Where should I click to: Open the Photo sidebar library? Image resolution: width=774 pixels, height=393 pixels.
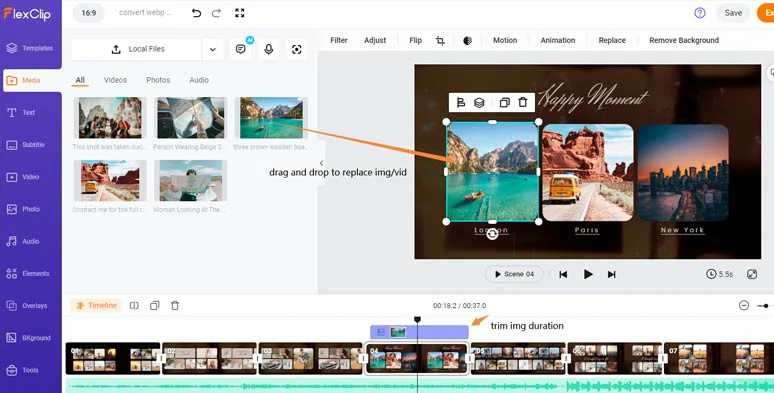23,209
